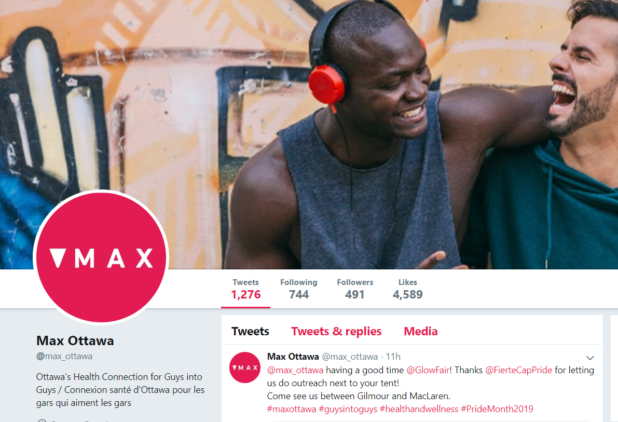This screenshot has height=422, width=618.
Task: Switch to the Media tab
Action: 421,331
